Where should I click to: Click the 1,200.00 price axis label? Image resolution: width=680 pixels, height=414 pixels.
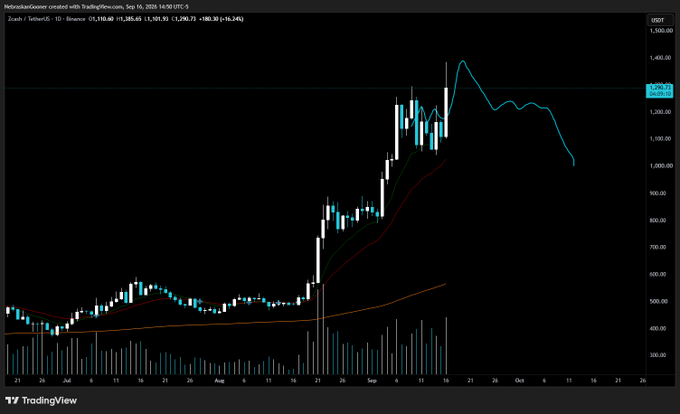(x=661, y=112)
